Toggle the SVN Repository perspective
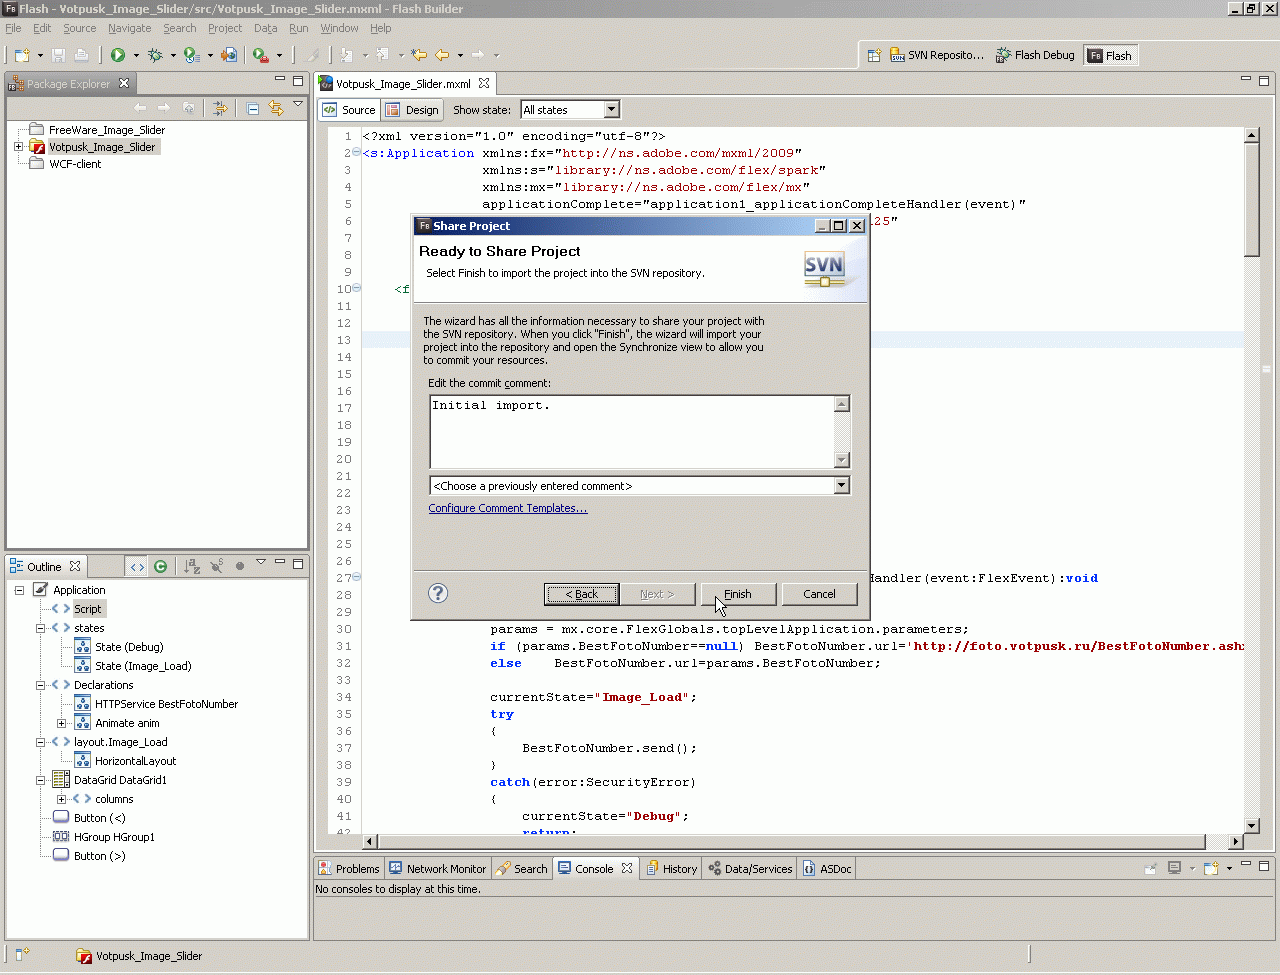The width and height of the screenshot is (1280, 975). click(937, 56)
